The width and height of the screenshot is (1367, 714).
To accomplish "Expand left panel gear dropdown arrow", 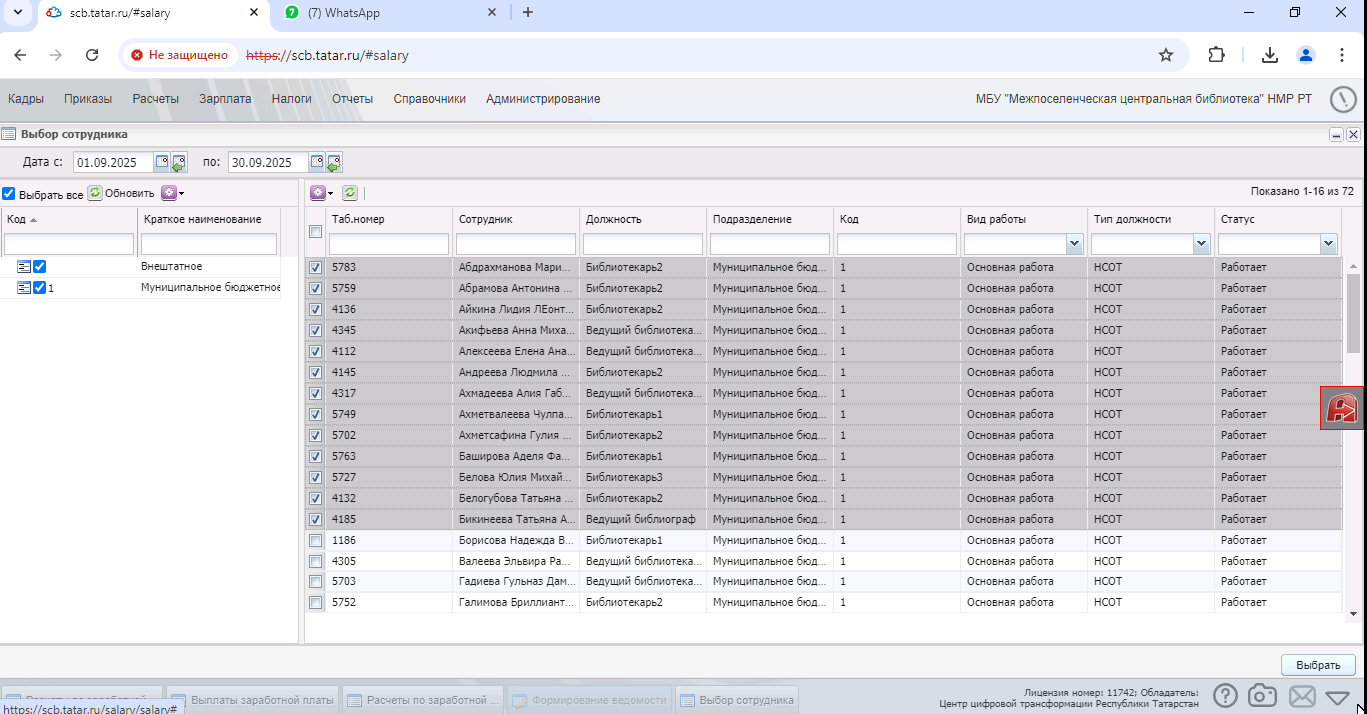I will (182, 193).
